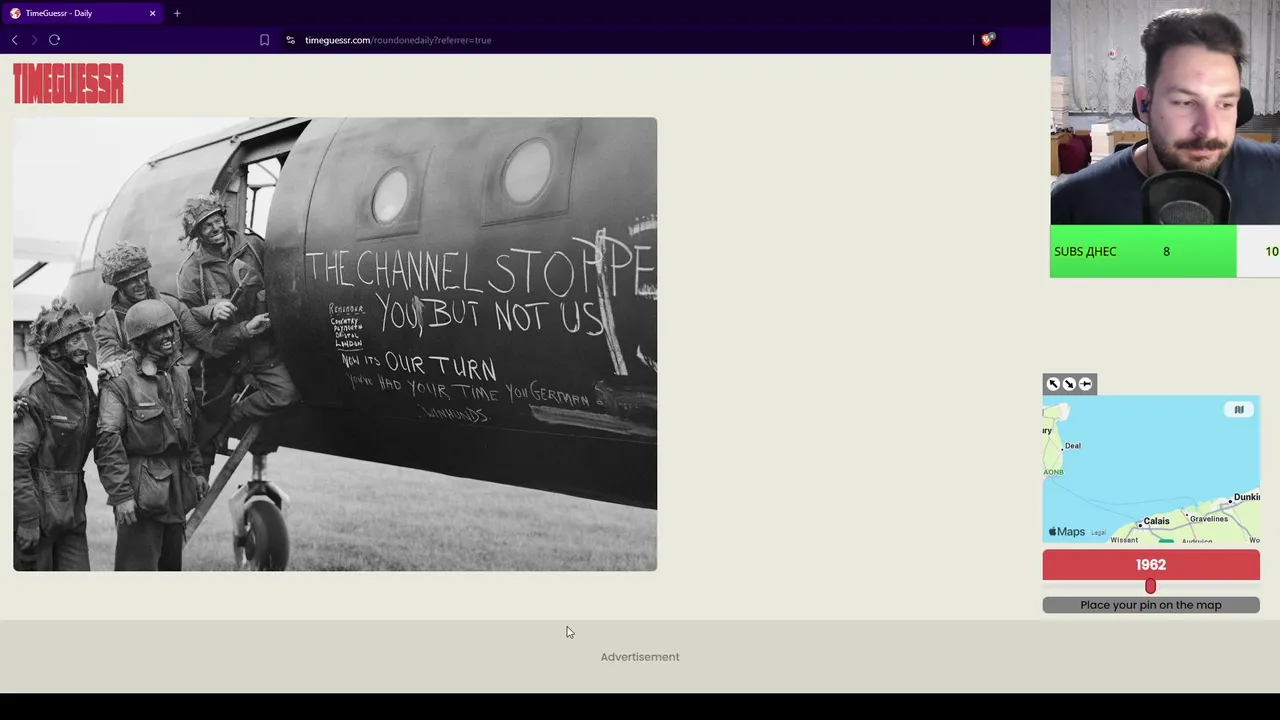Viewport: 1280px width, 720px height.
Task: Click Gravelines on the map
Action: click(x=1208, y=519)
